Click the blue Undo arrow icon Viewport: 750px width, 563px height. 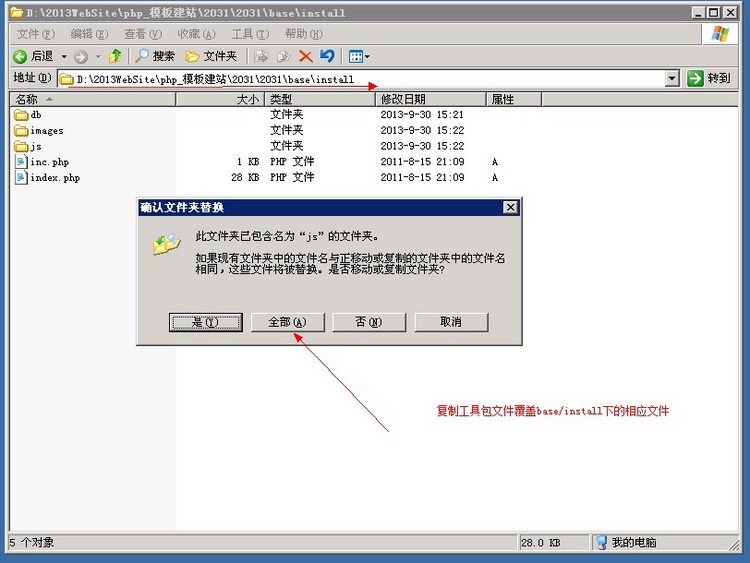[x=328, y=56]
